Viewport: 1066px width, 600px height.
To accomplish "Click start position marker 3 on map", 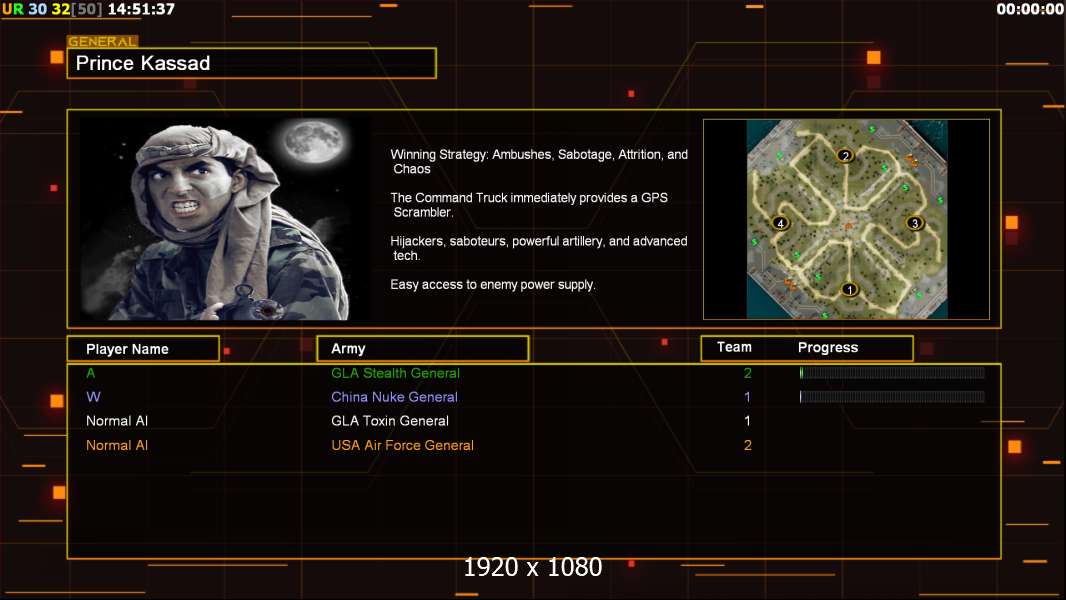I will [x=914, y=223].
